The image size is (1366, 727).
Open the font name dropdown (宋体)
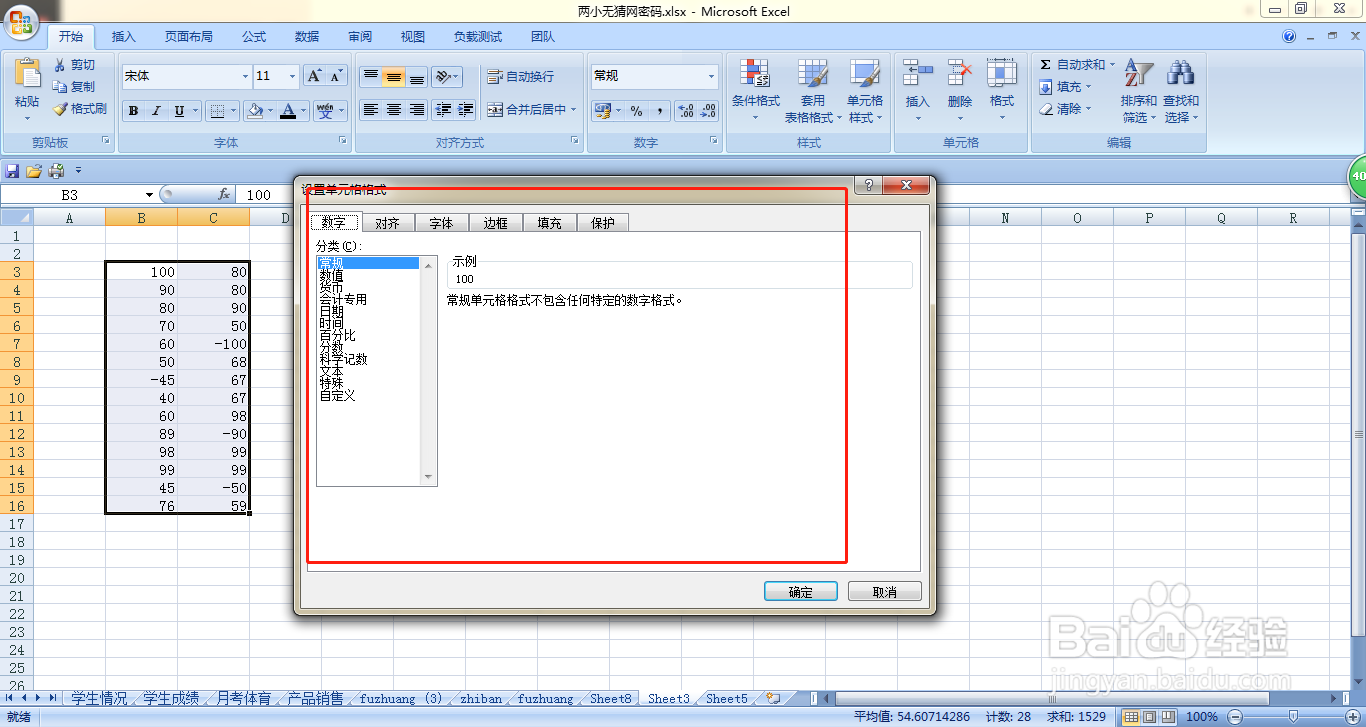pyautogui.click(x=245, y=76)
